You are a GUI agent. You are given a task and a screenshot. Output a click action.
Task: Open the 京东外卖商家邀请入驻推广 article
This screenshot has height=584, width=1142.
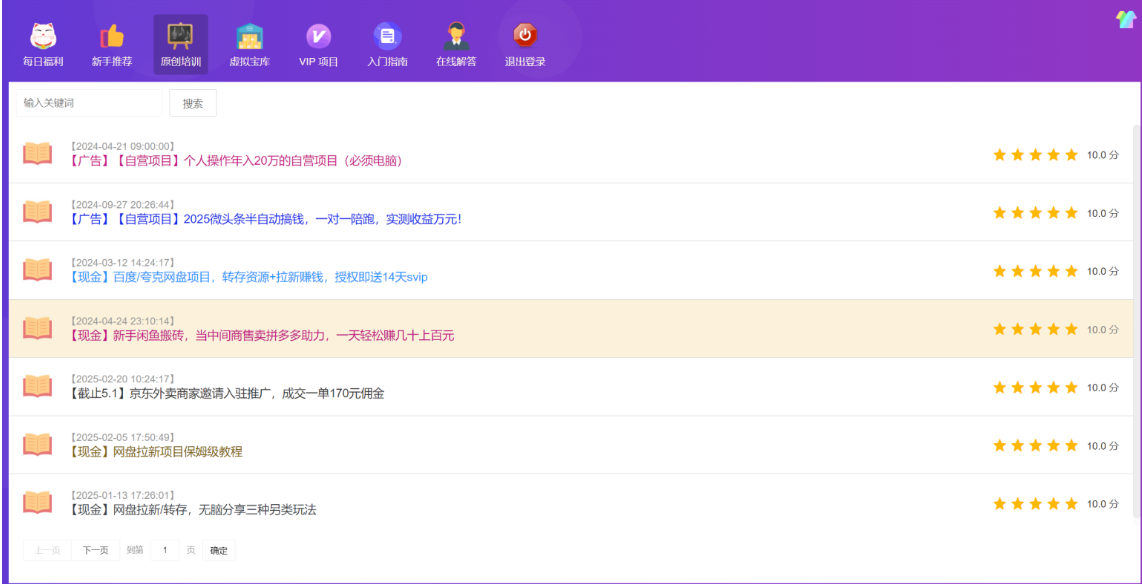(x=227, y=393)
